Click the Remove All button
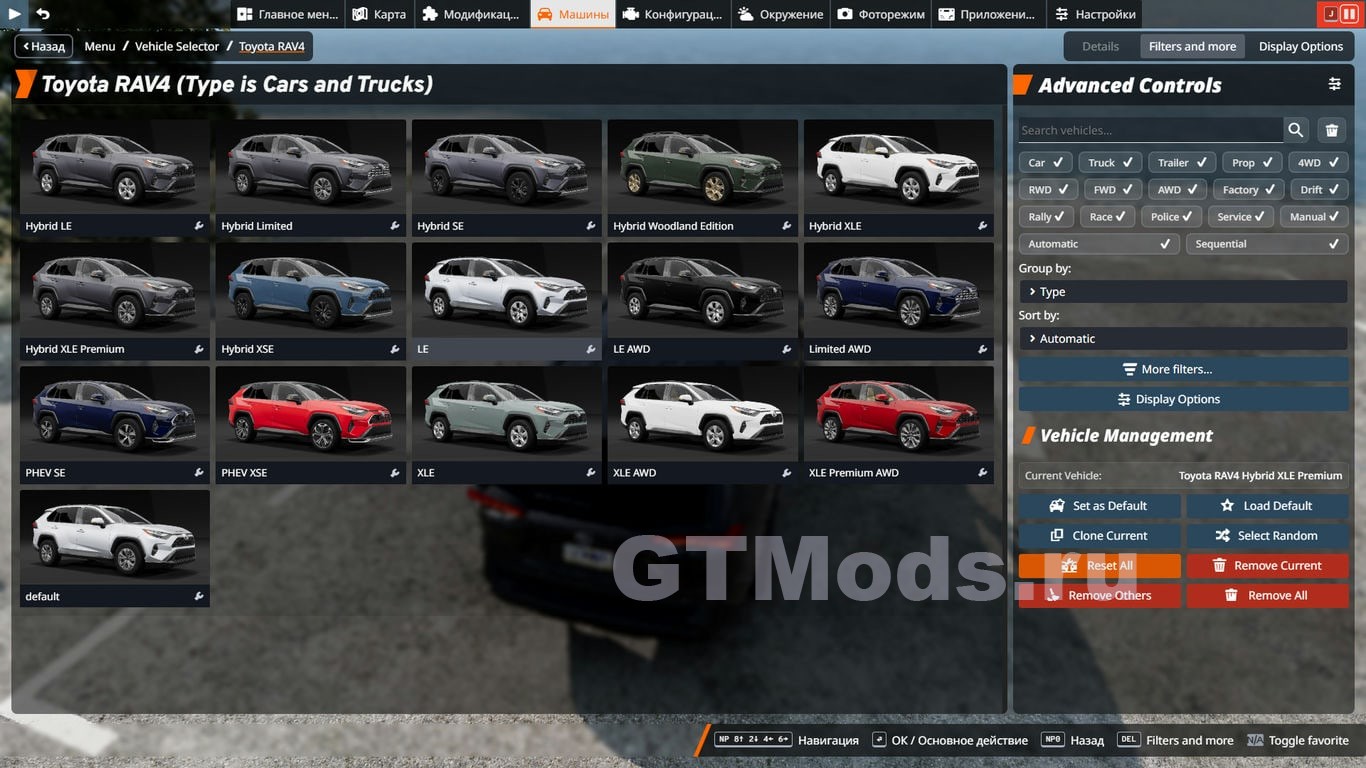 click(x=1266, y=596)
